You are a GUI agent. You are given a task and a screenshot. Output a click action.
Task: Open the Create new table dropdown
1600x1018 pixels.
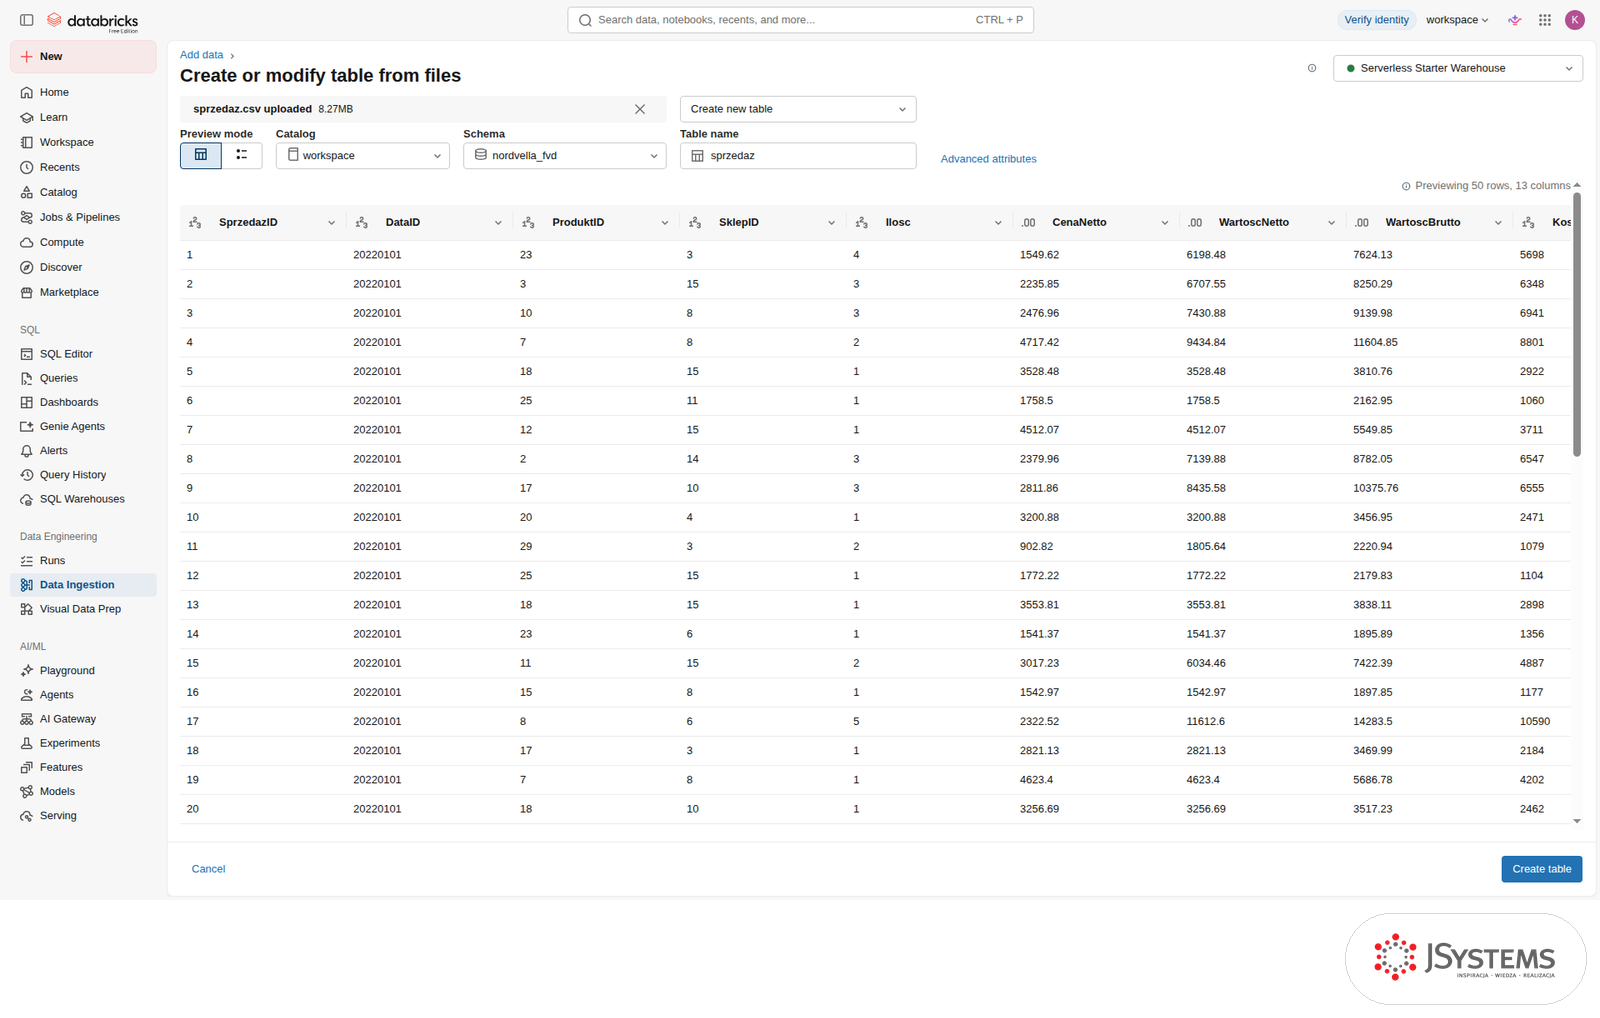pyautogui.click(x=798, y=109)
